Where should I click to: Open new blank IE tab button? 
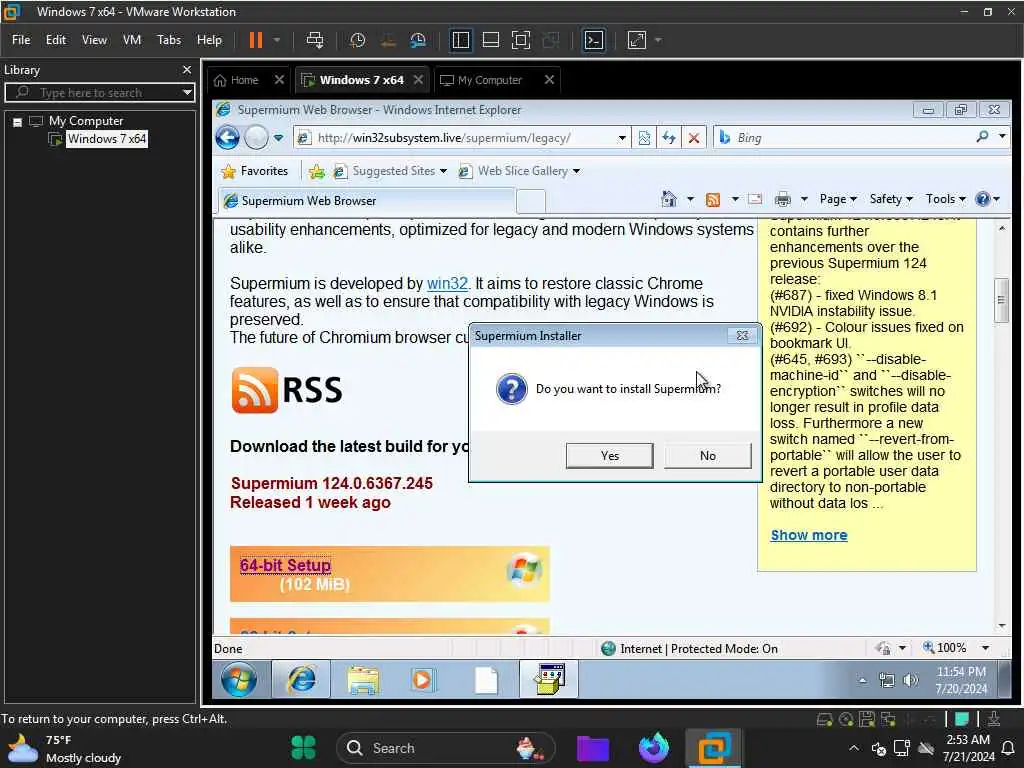tap(530, 200)
